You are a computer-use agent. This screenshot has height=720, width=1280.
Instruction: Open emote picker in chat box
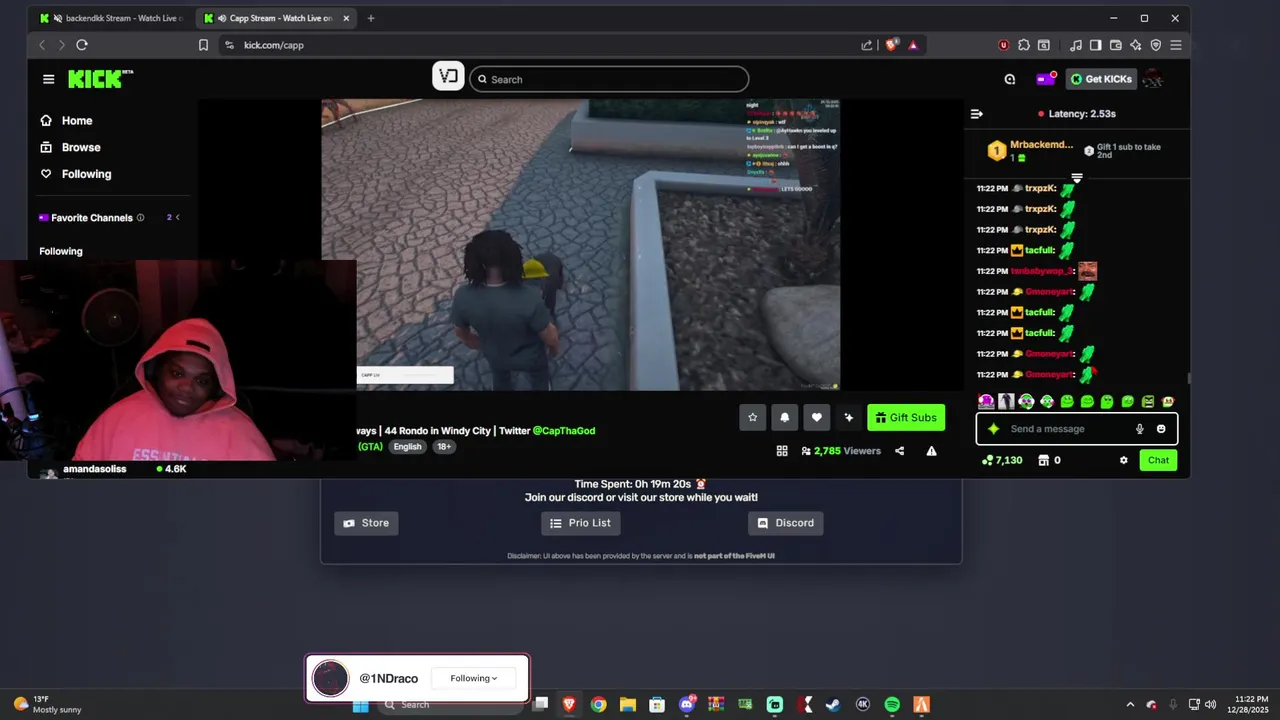[x=1161, y=429]
